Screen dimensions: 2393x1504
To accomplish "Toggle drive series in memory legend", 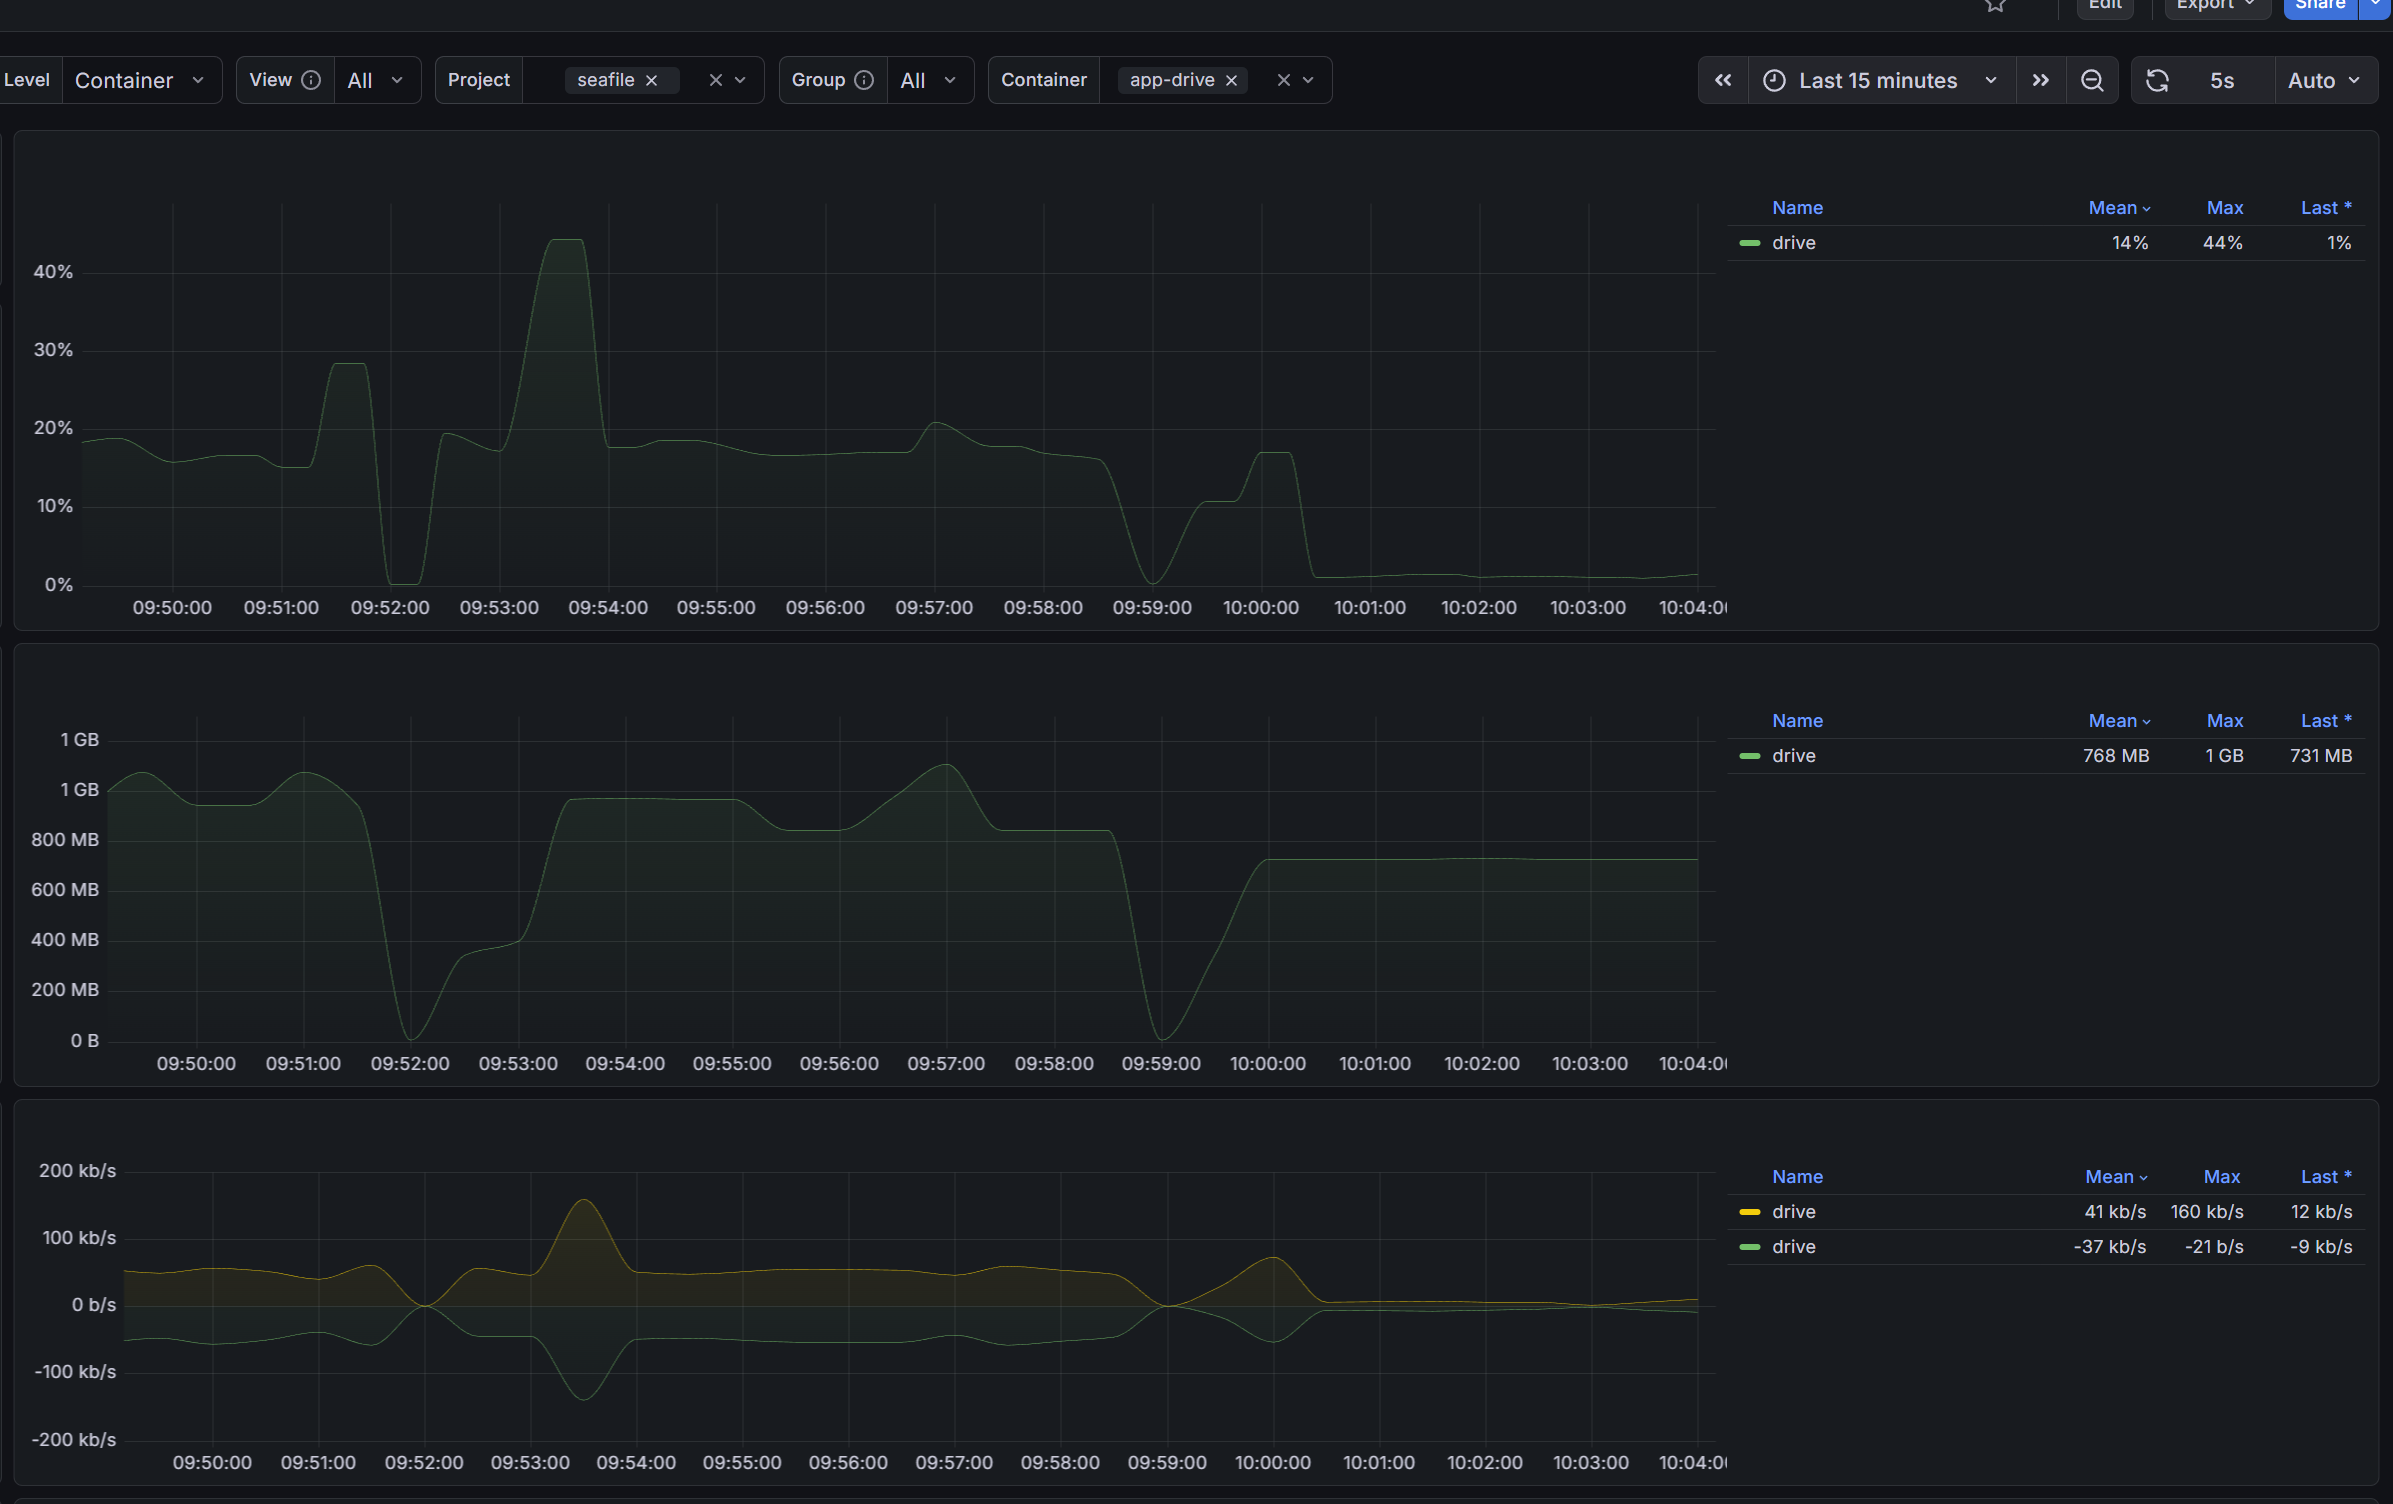I will click(1793, 756).
